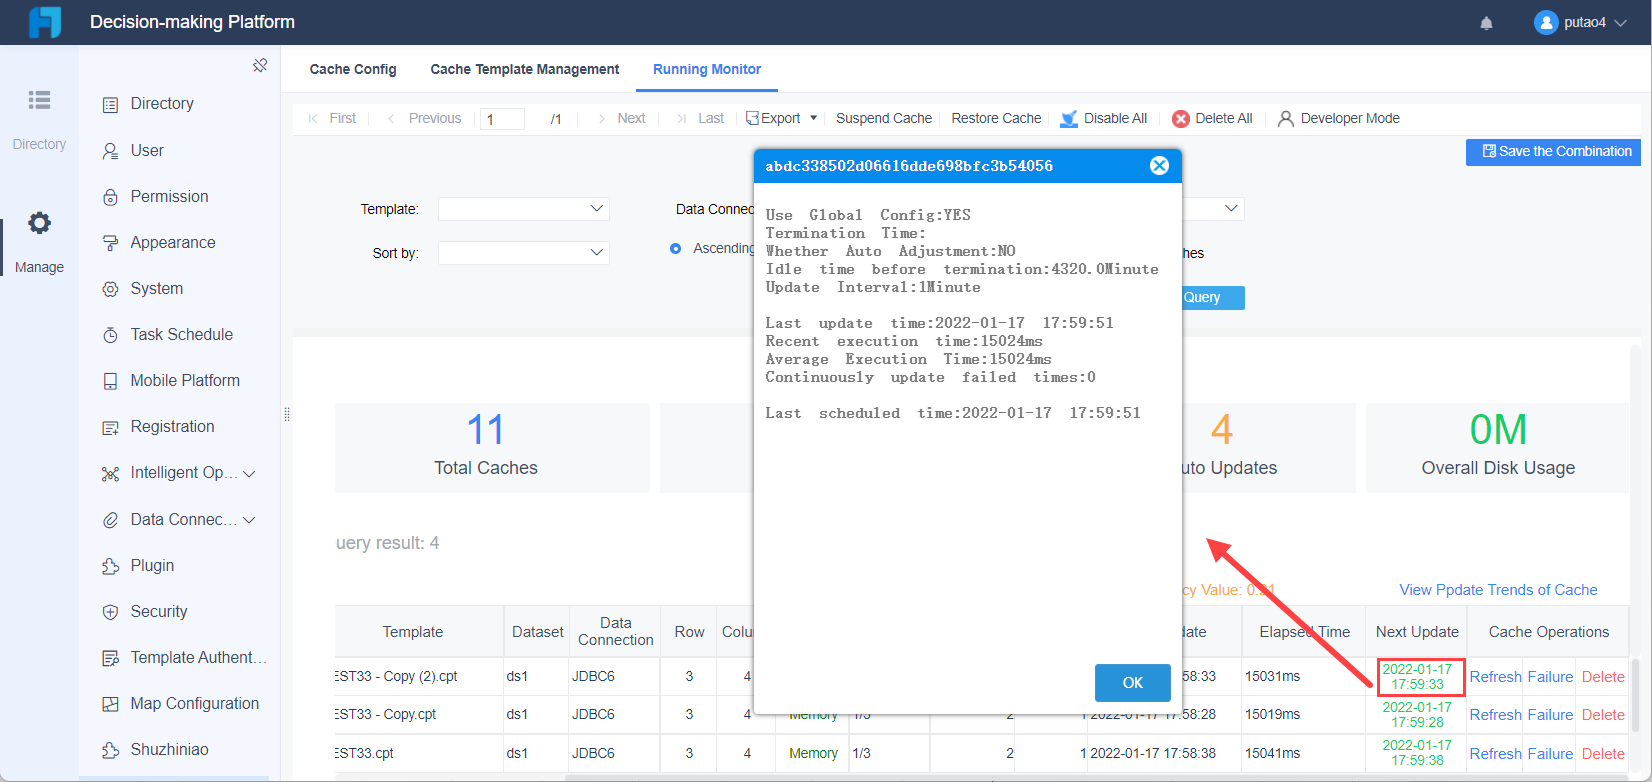Close the cache details dialog with X
This screenshot has height=782, width=1652.
click(1159, 166)
